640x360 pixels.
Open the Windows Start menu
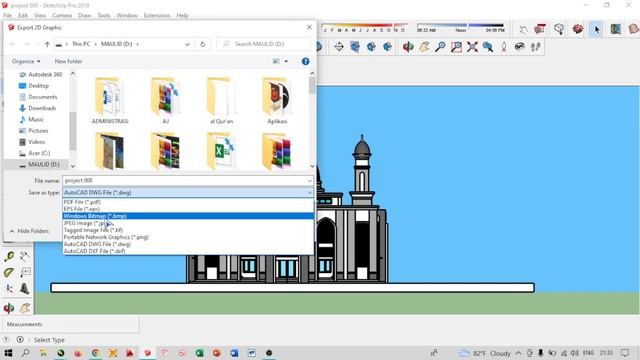tap(8, 353)
